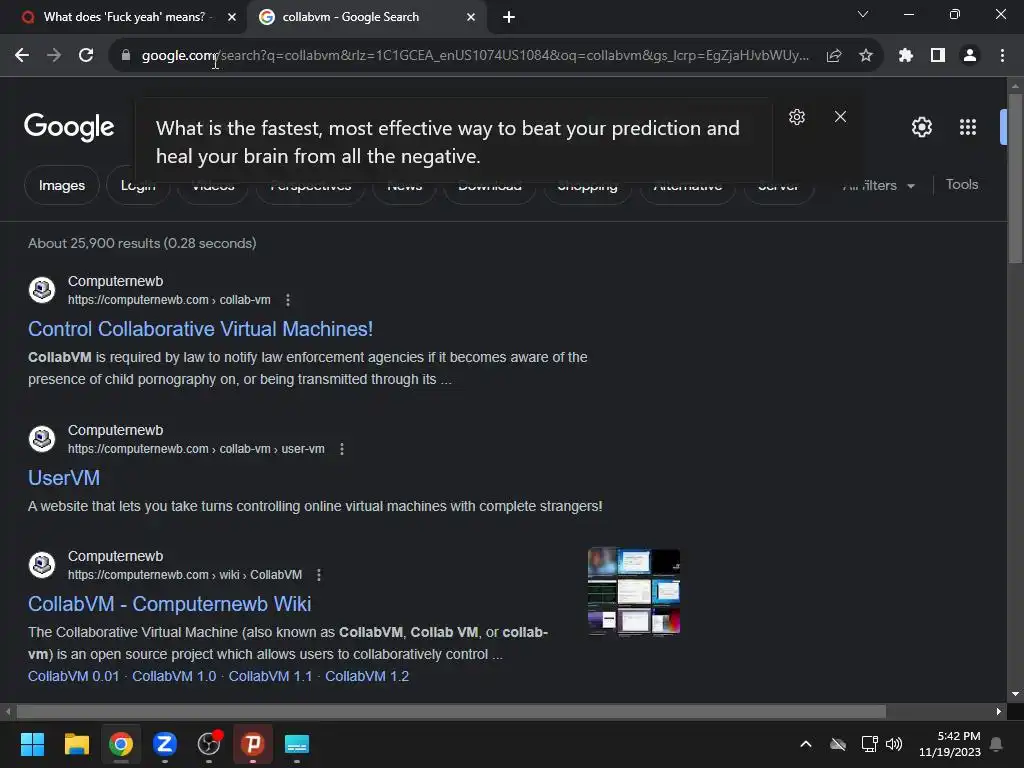Screen dimensions: 1024x768
Task: Open the taskbar clock and date
Action: [x=950, y=744]
